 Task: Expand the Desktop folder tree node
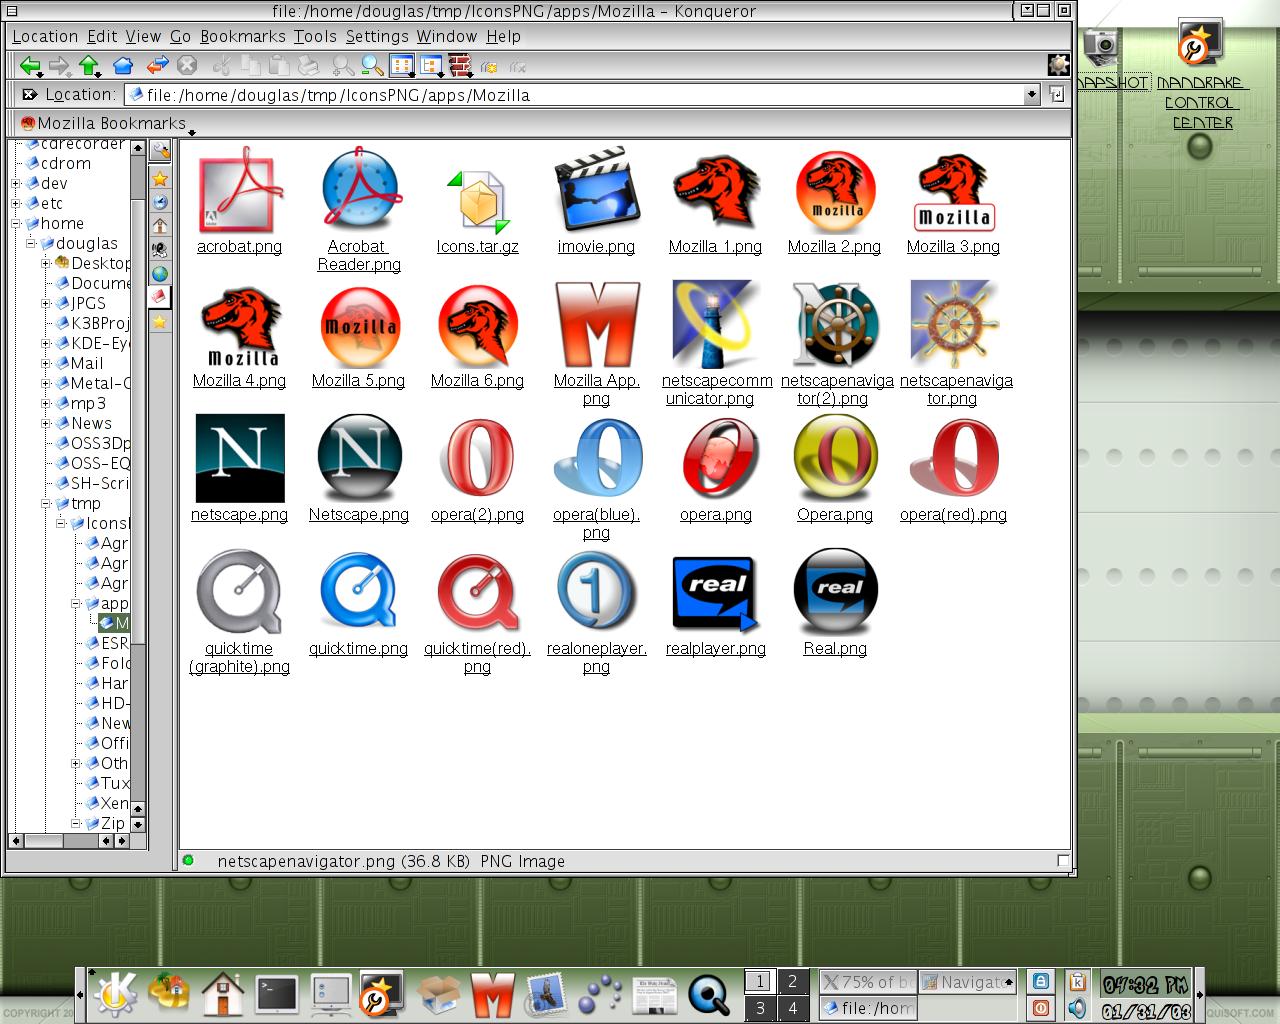click(x=46, y=263)
